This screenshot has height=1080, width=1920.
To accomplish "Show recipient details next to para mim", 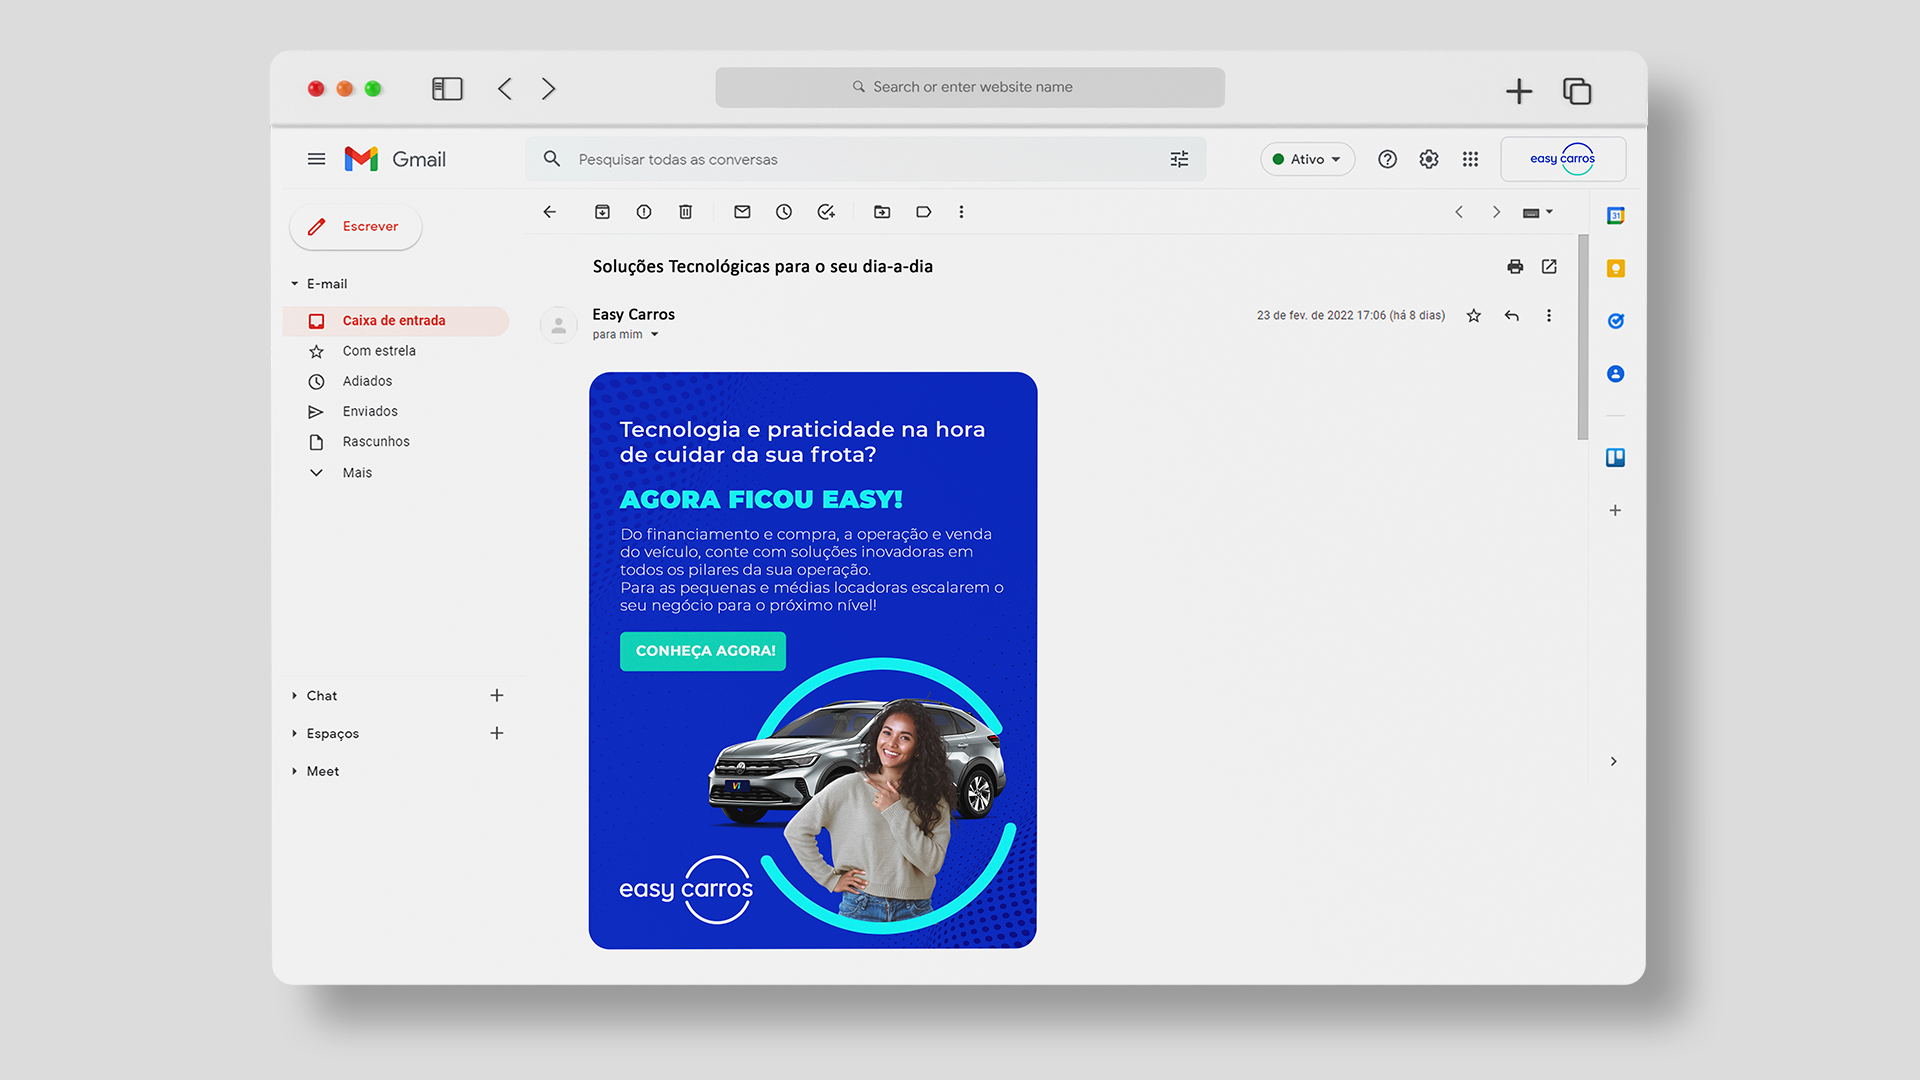I will (655, 335).
